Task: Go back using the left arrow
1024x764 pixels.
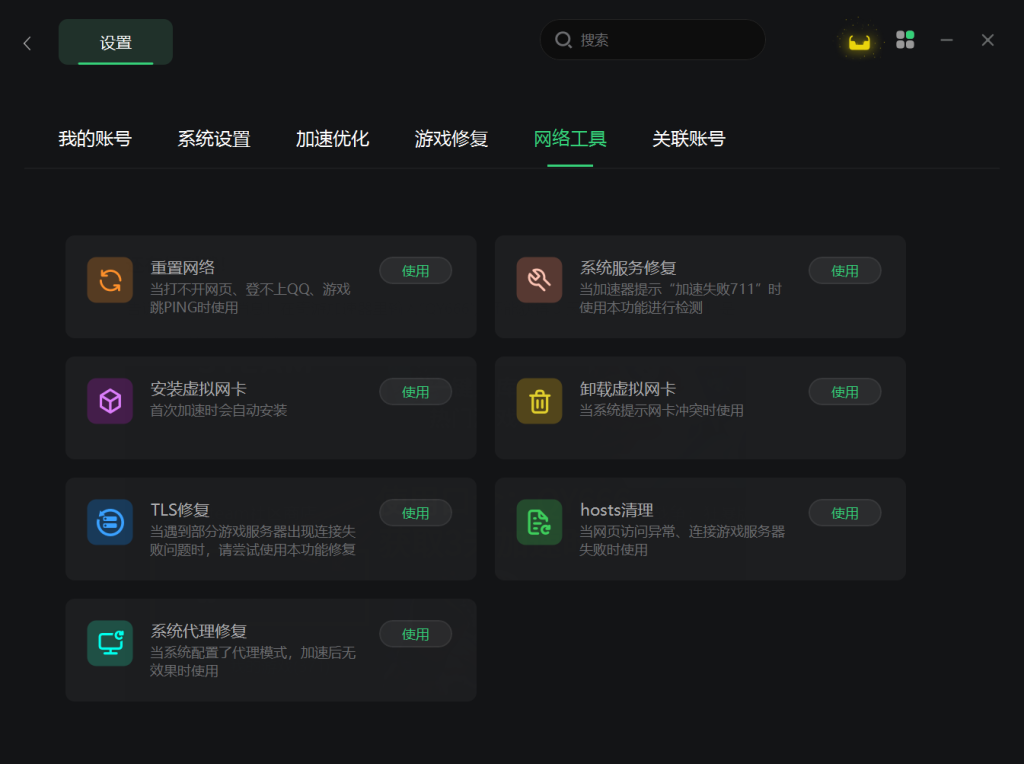Action: pyautogui.click(x=27, y=43)
